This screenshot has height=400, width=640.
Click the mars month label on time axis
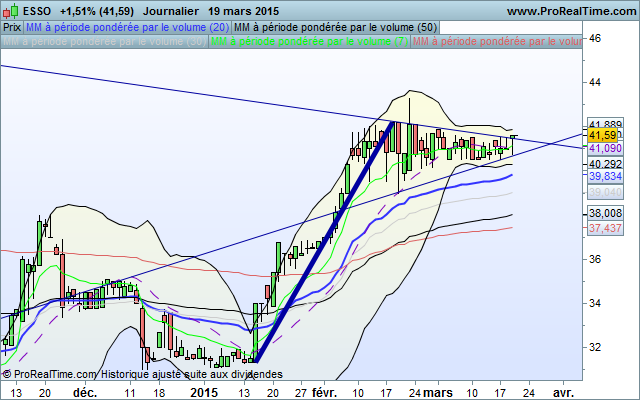[438, 393]
